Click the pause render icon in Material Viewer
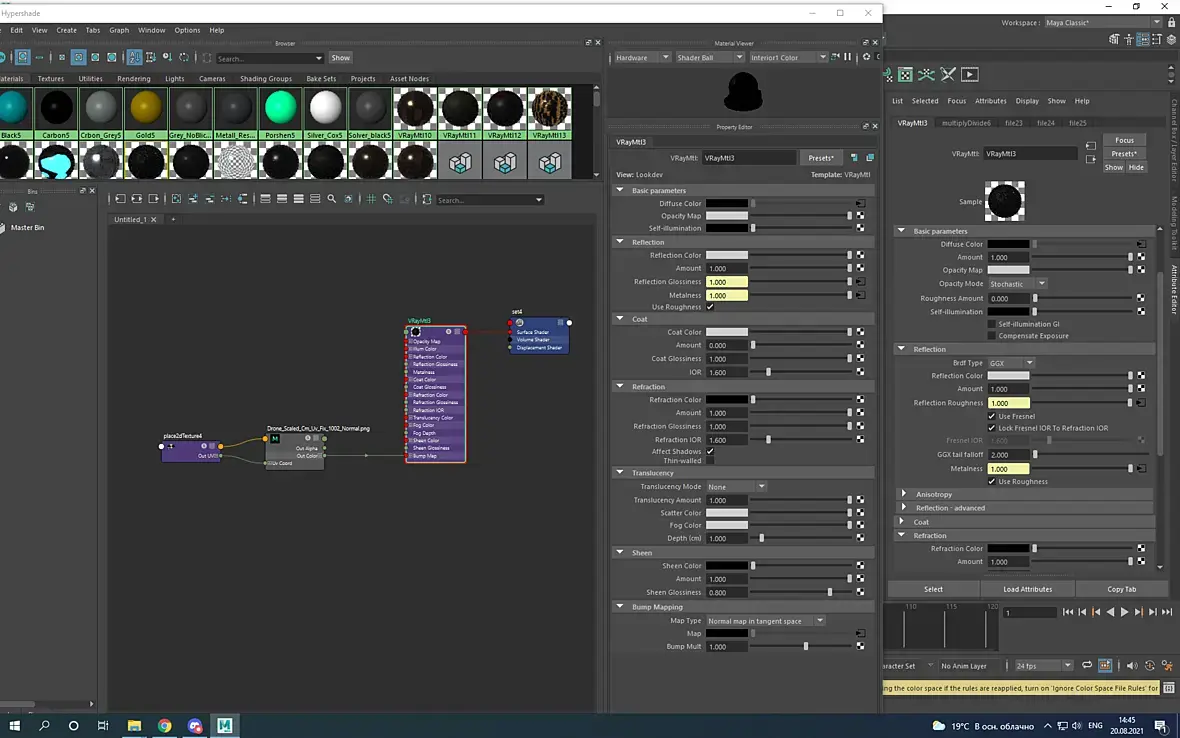Screen dimensions: 1180x738 point(848,57)
